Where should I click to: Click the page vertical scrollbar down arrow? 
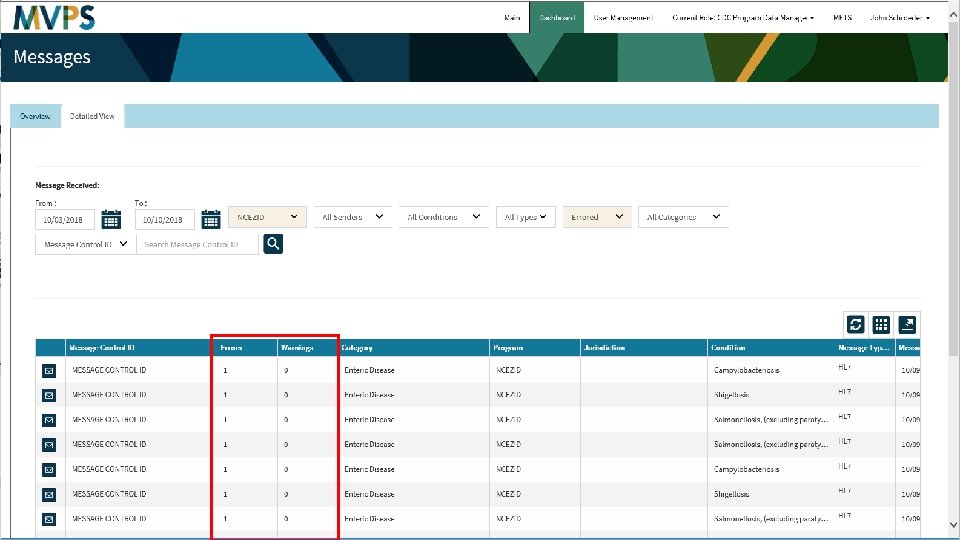(x=953, y=525)
